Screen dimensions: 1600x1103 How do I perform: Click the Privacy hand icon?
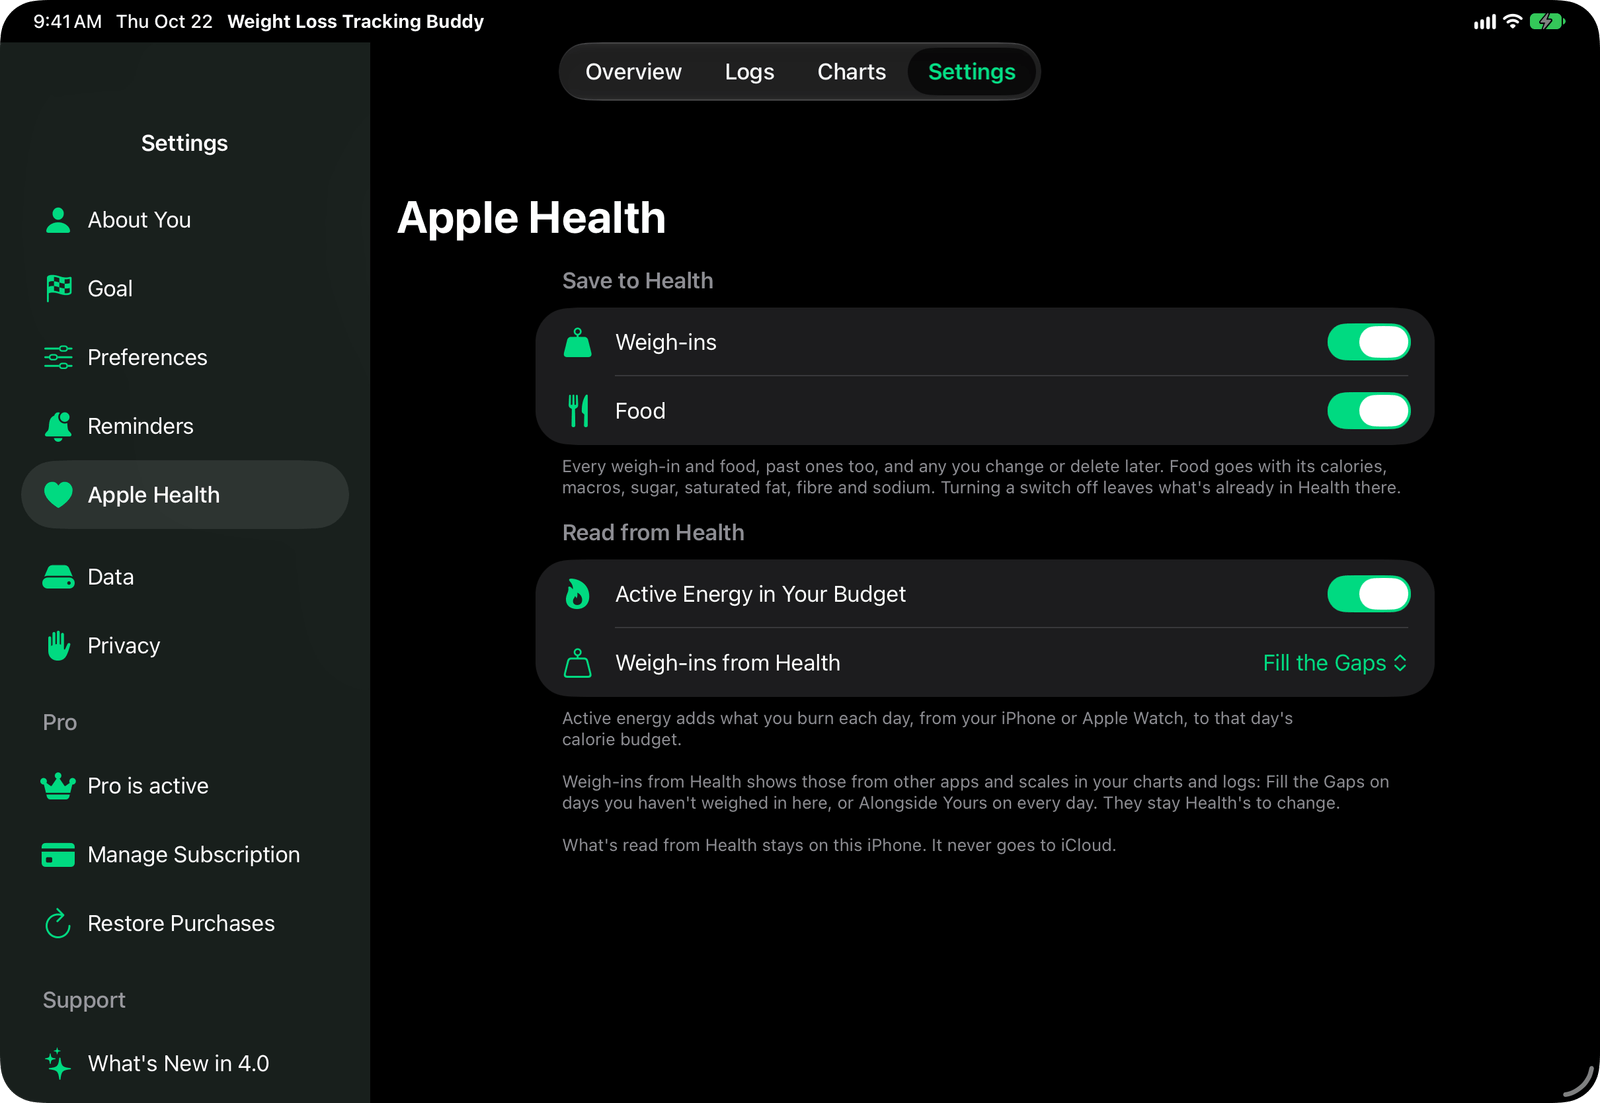click(58, 646)
